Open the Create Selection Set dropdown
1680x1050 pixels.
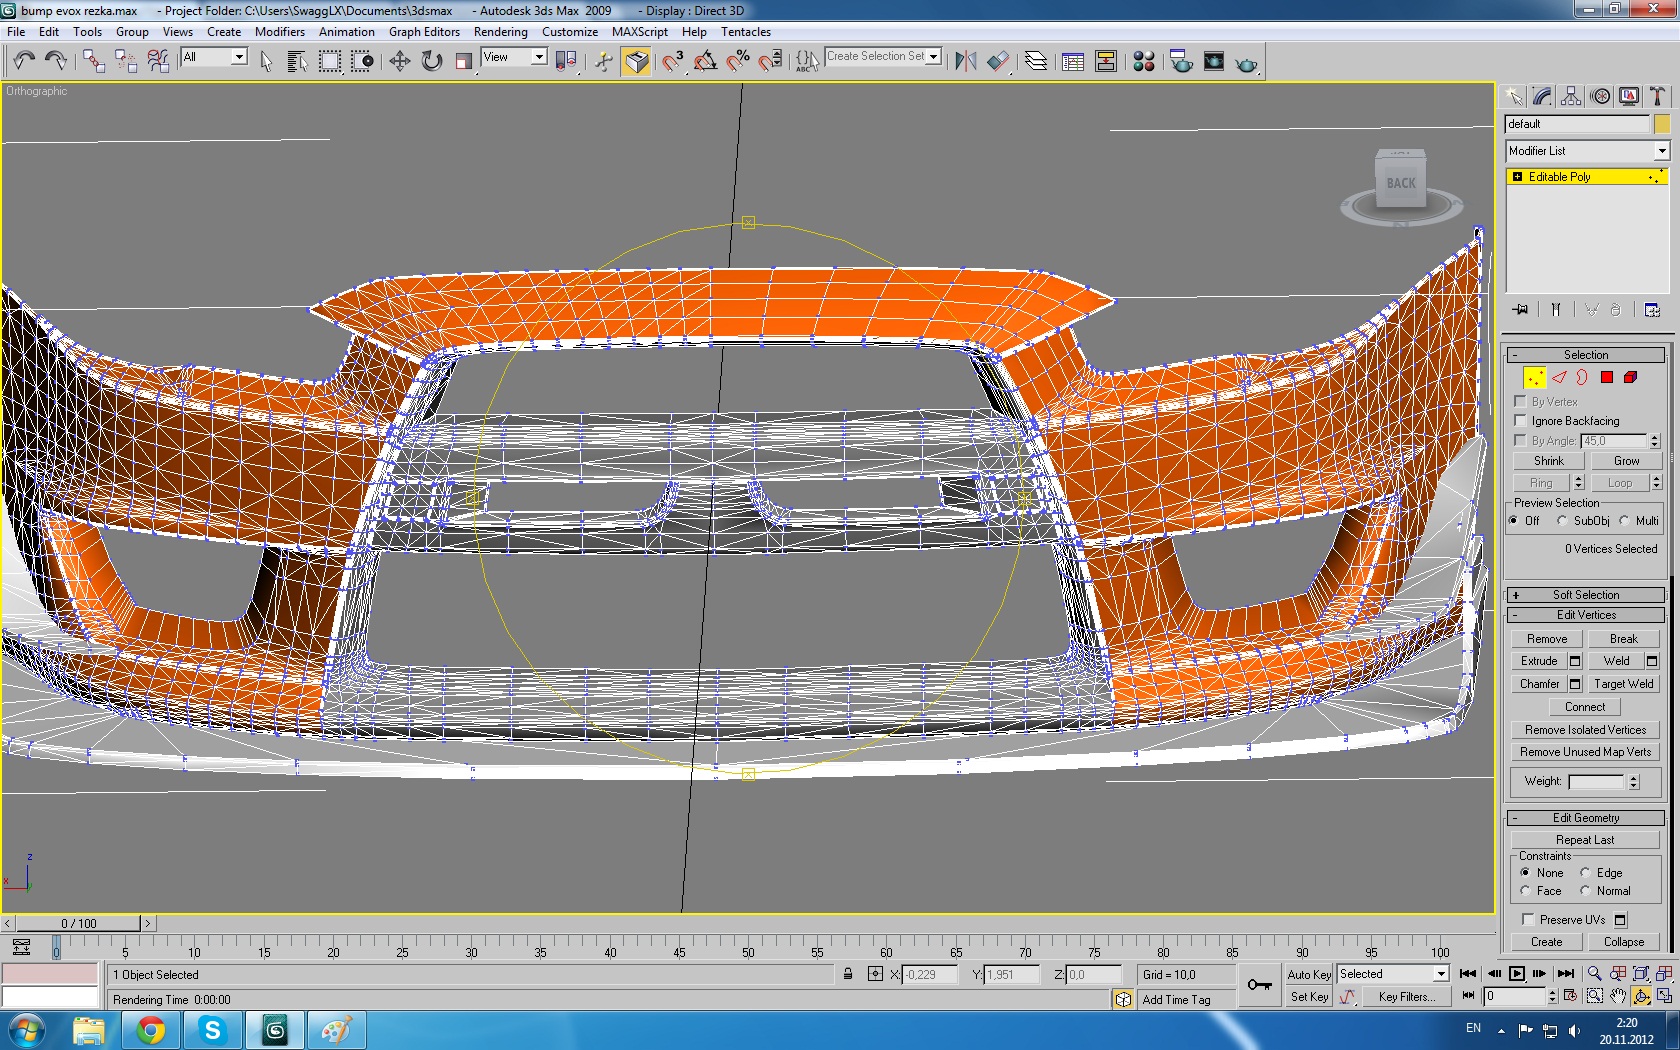coord(934,57)
